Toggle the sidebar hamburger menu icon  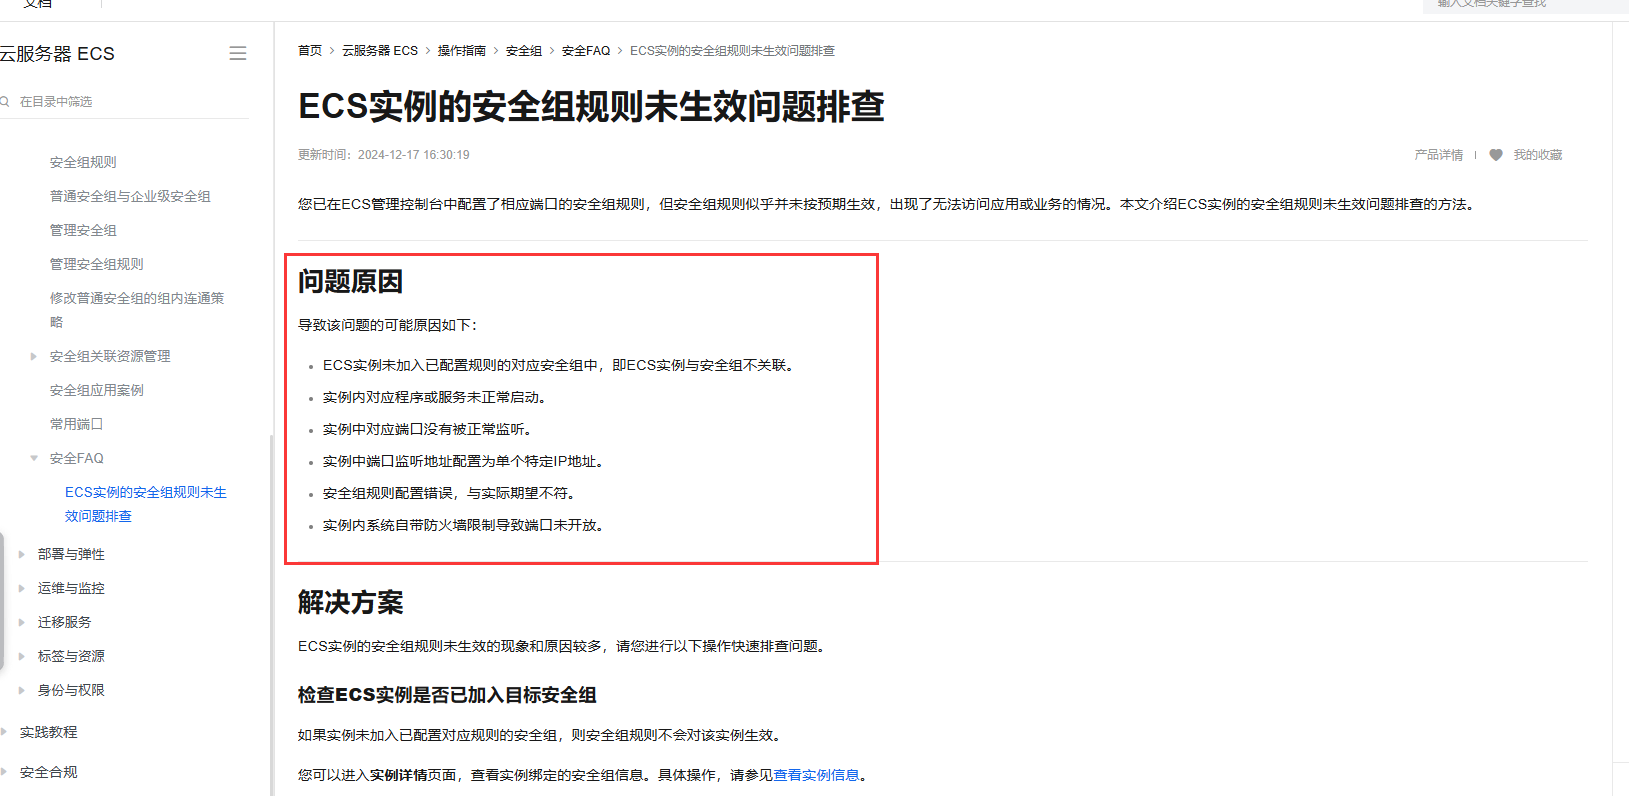pos(238,53)
